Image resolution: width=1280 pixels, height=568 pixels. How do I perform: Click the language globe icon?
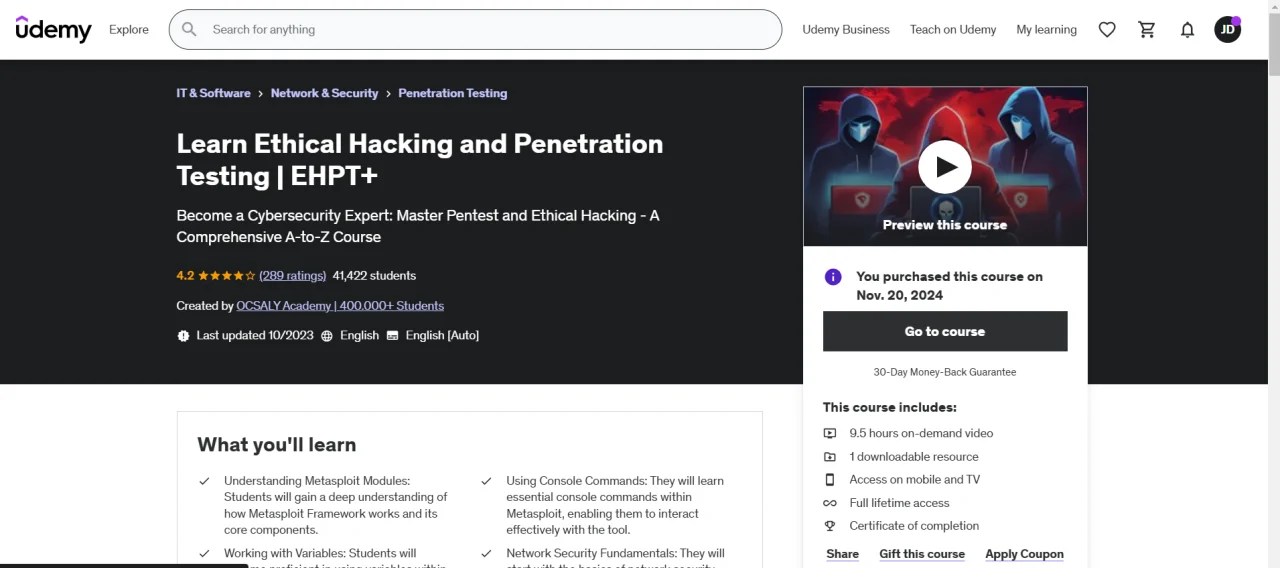pos(327,336)
